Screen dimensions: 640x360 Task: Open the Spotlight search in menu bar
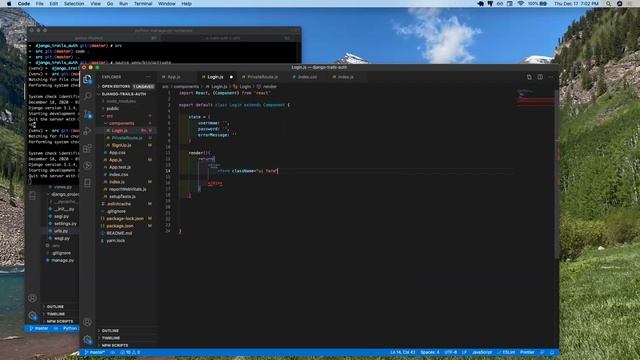(608, 4)
